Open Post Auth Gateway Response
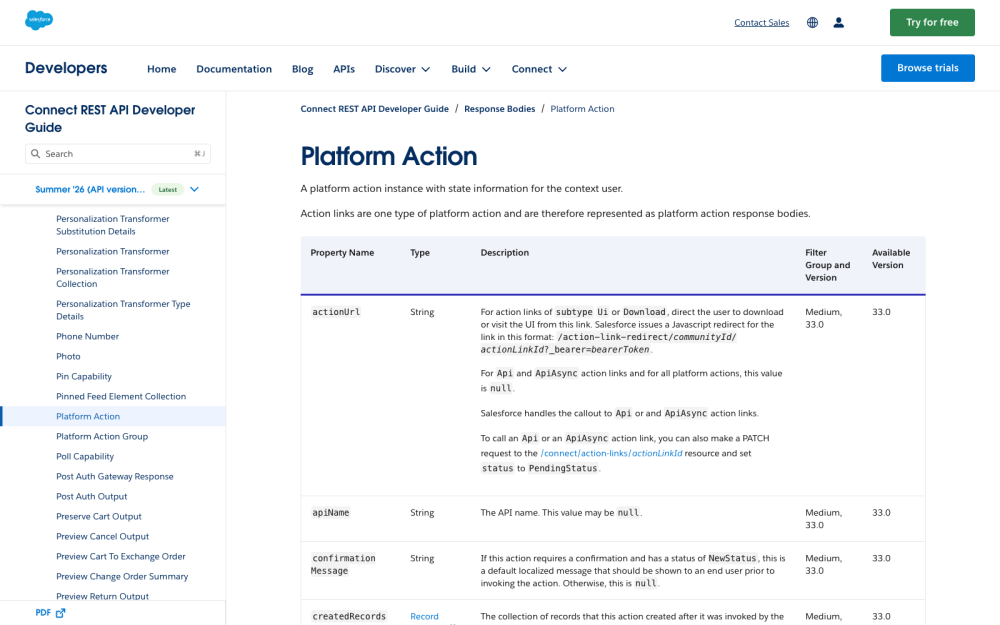Image resolution: width=1000 pixels, height=625 pixels. (x=115, y=476)
